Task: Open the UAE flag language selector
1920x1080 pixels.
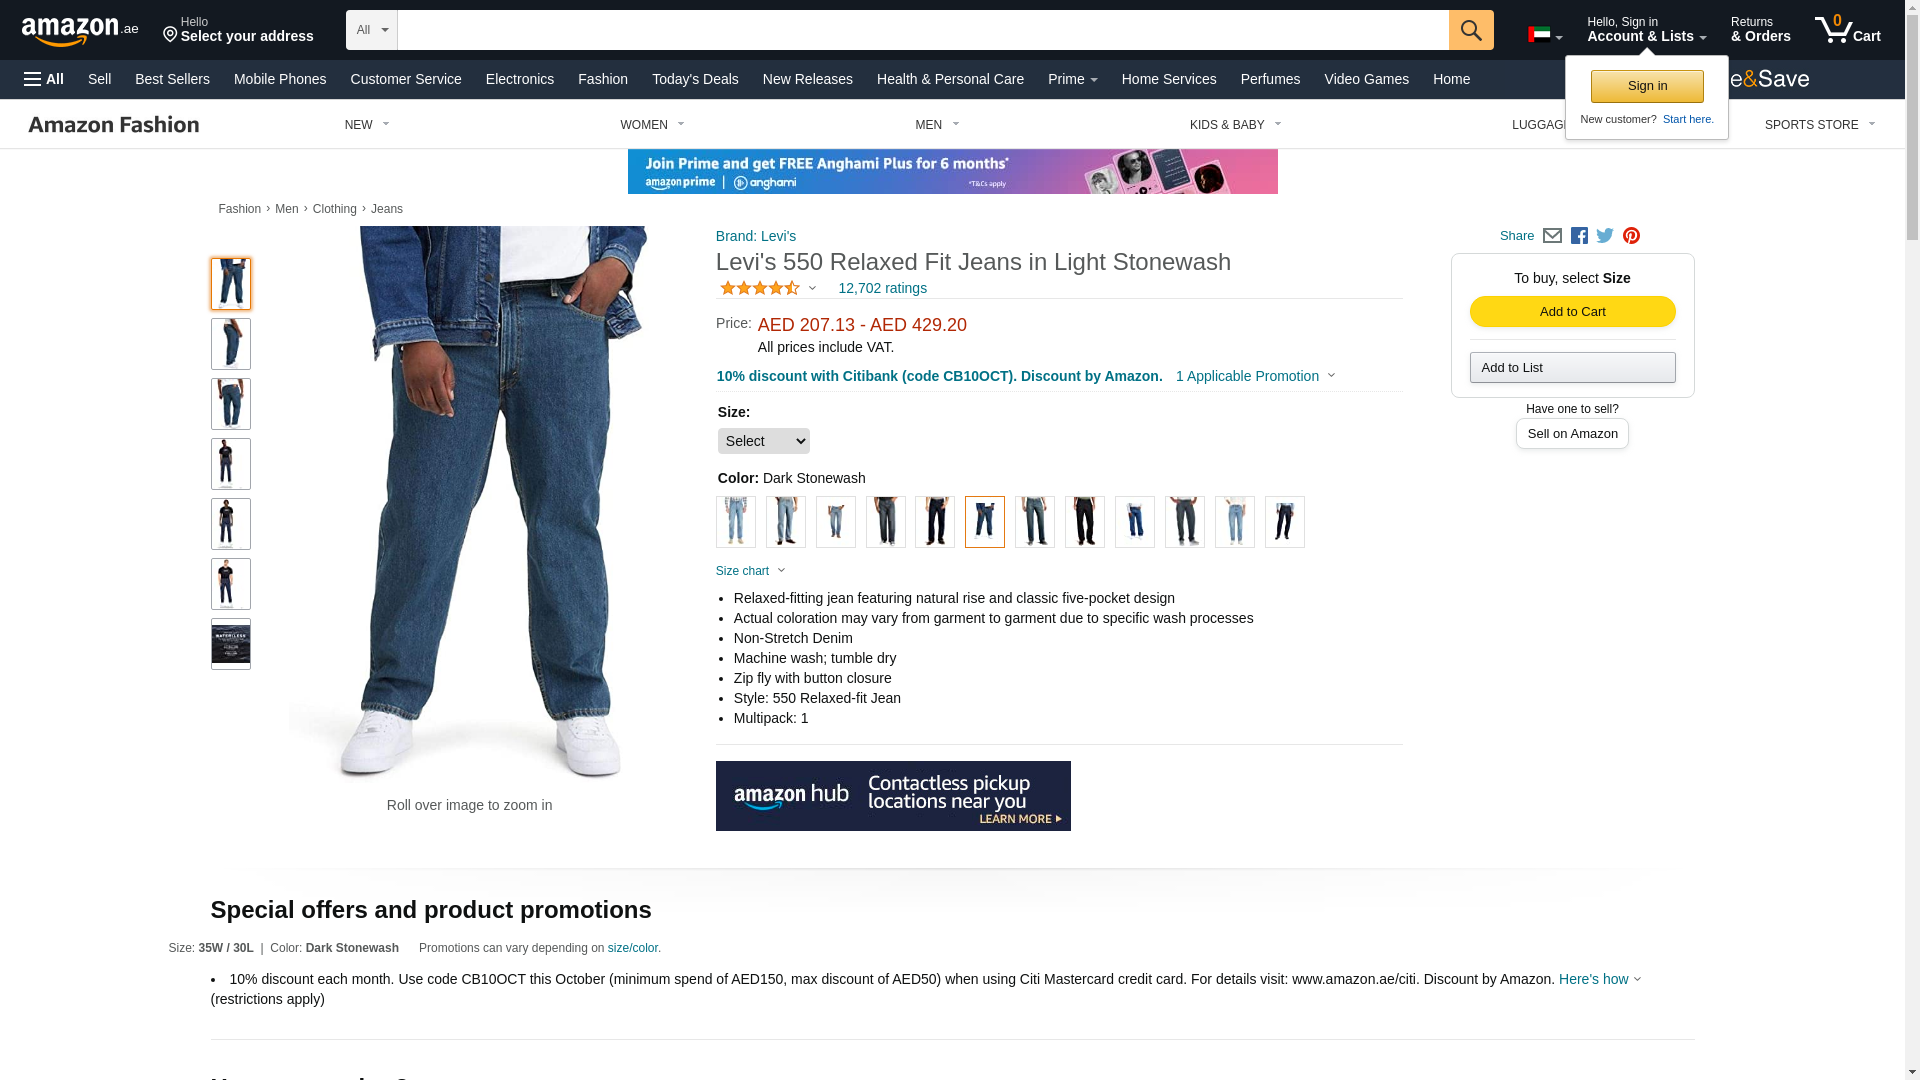Action: tap(1545, 35)
